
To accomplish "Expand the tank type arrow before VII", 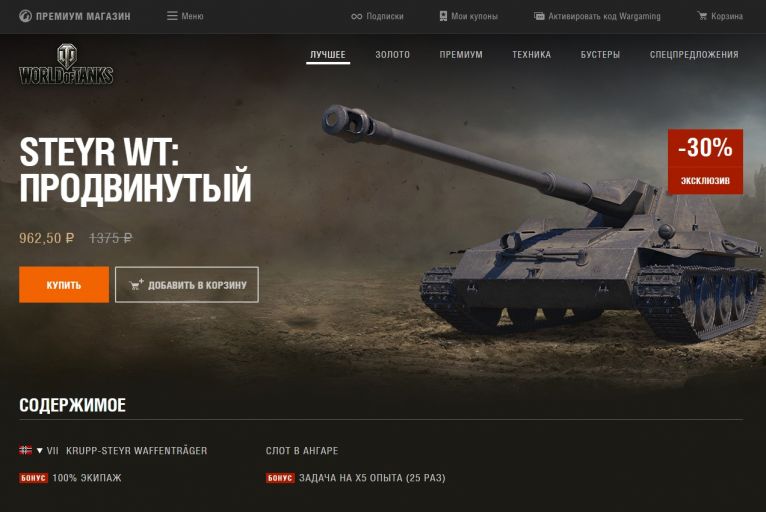I will coord(40,450).
